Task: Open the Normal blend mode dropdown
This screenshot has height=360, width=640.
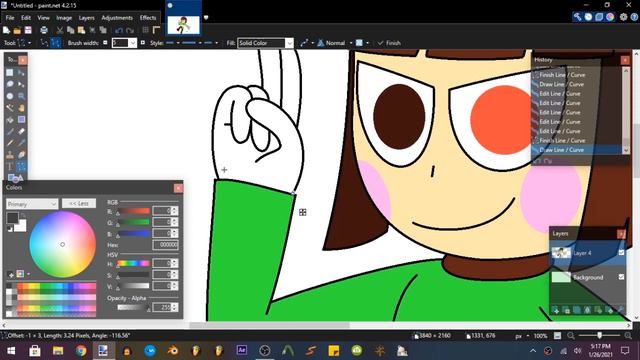Action: click(x=335, y=43)
